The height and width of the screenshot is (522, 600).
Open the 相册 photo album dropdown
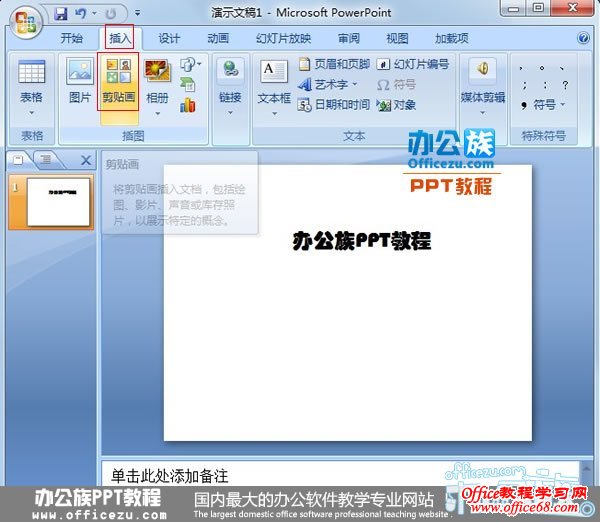tap(157, 112)
